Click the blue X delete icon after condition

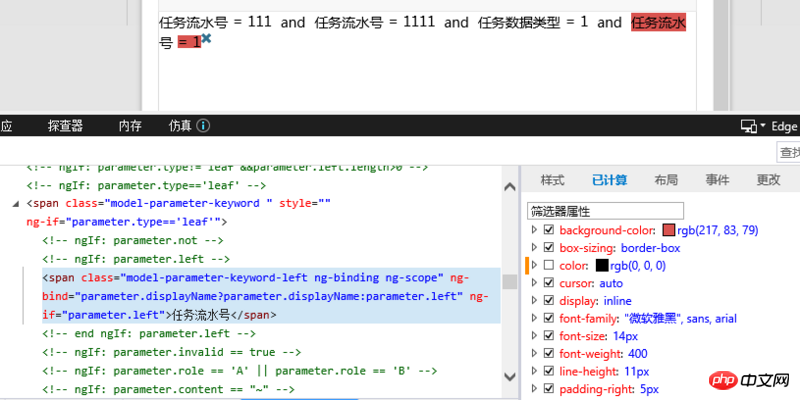coord(206,38)
